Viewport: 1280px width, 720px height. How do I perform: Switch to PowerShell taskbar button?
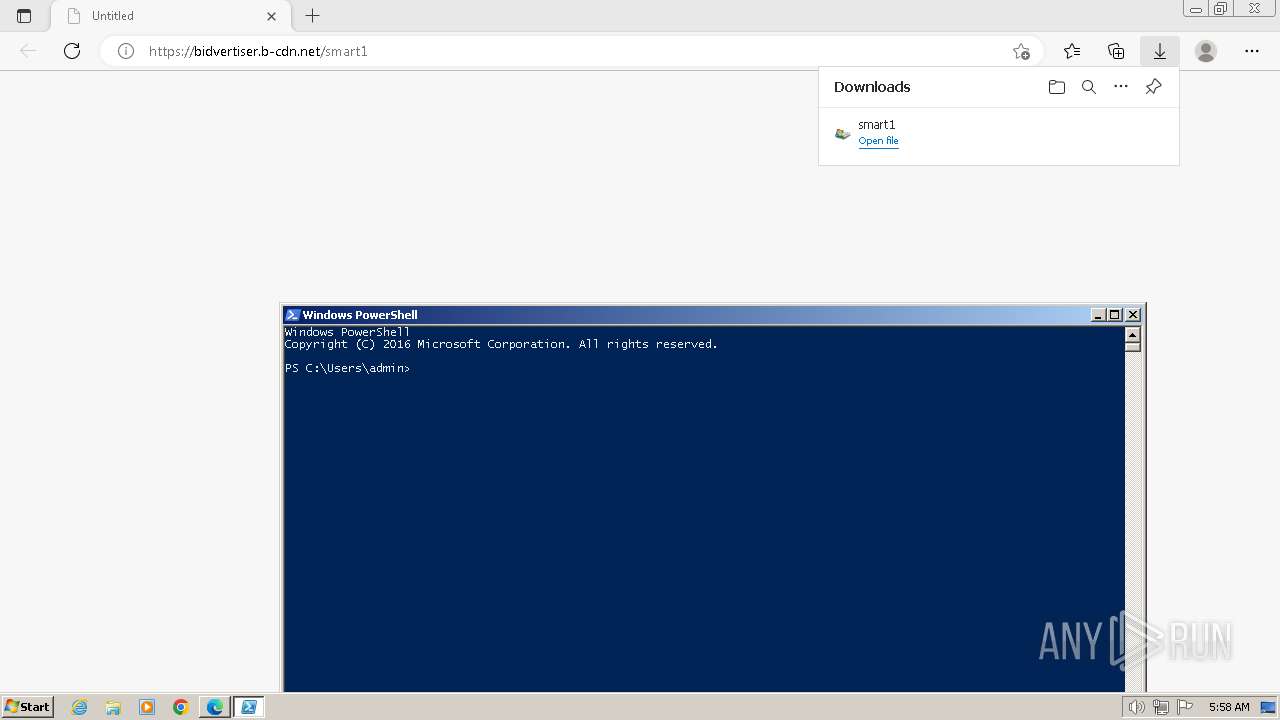[x=249, y=707]
